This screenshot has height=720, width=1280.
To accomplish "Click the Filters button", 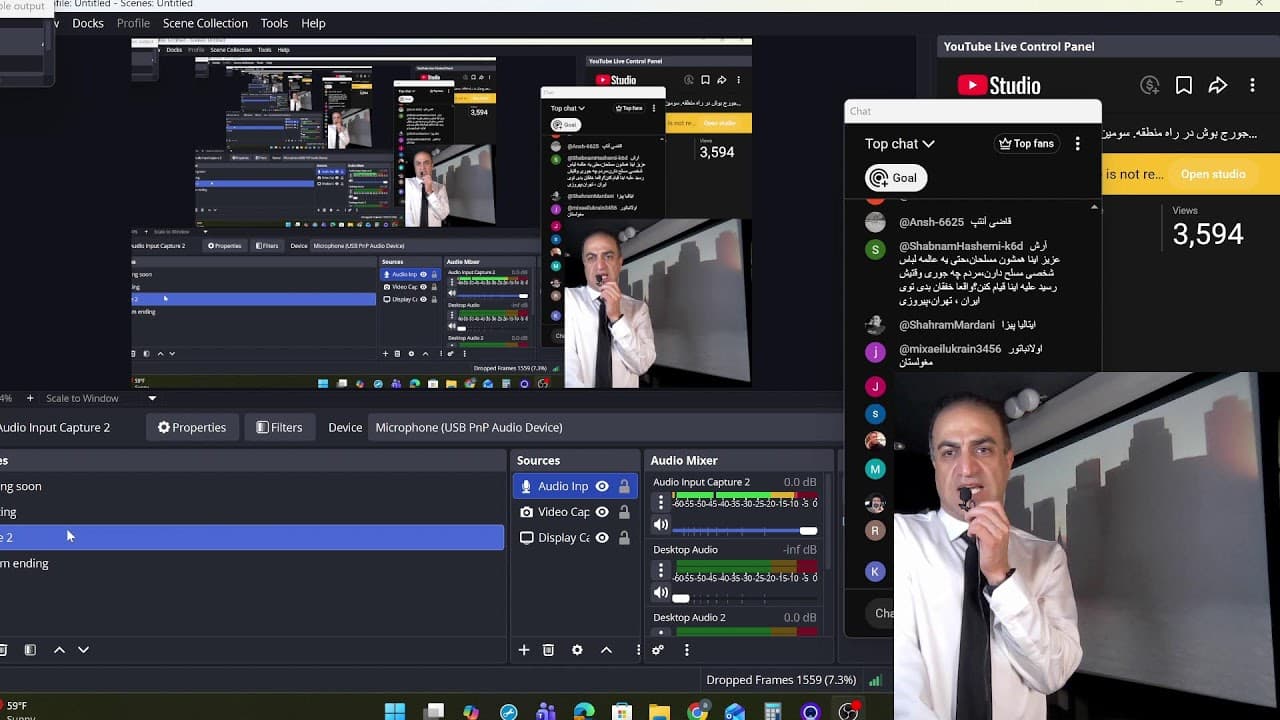I will [279, 428].
